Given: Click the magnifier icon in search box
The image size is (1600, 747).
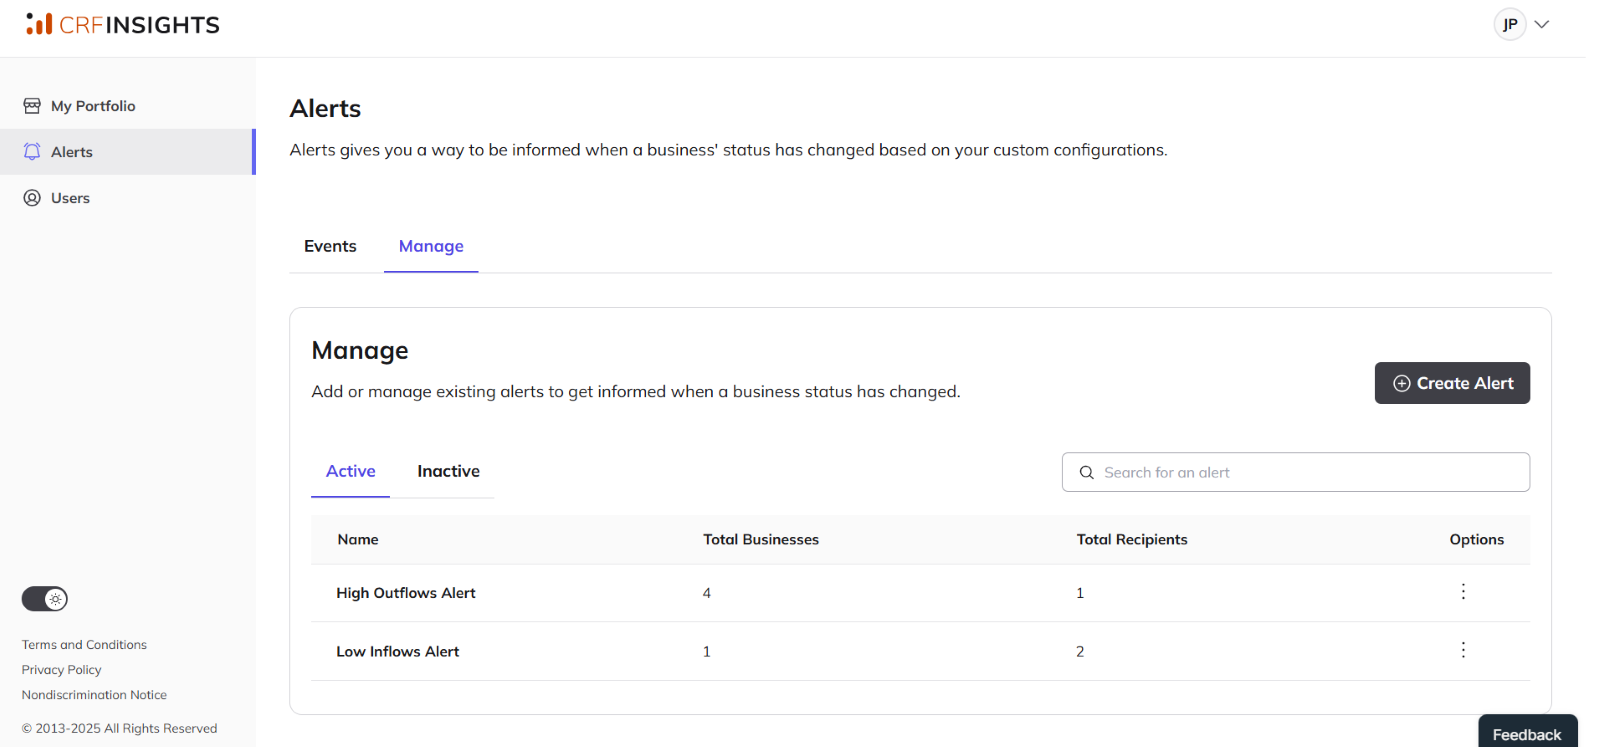Looking at the screenshot, I should coord(1086,472).
